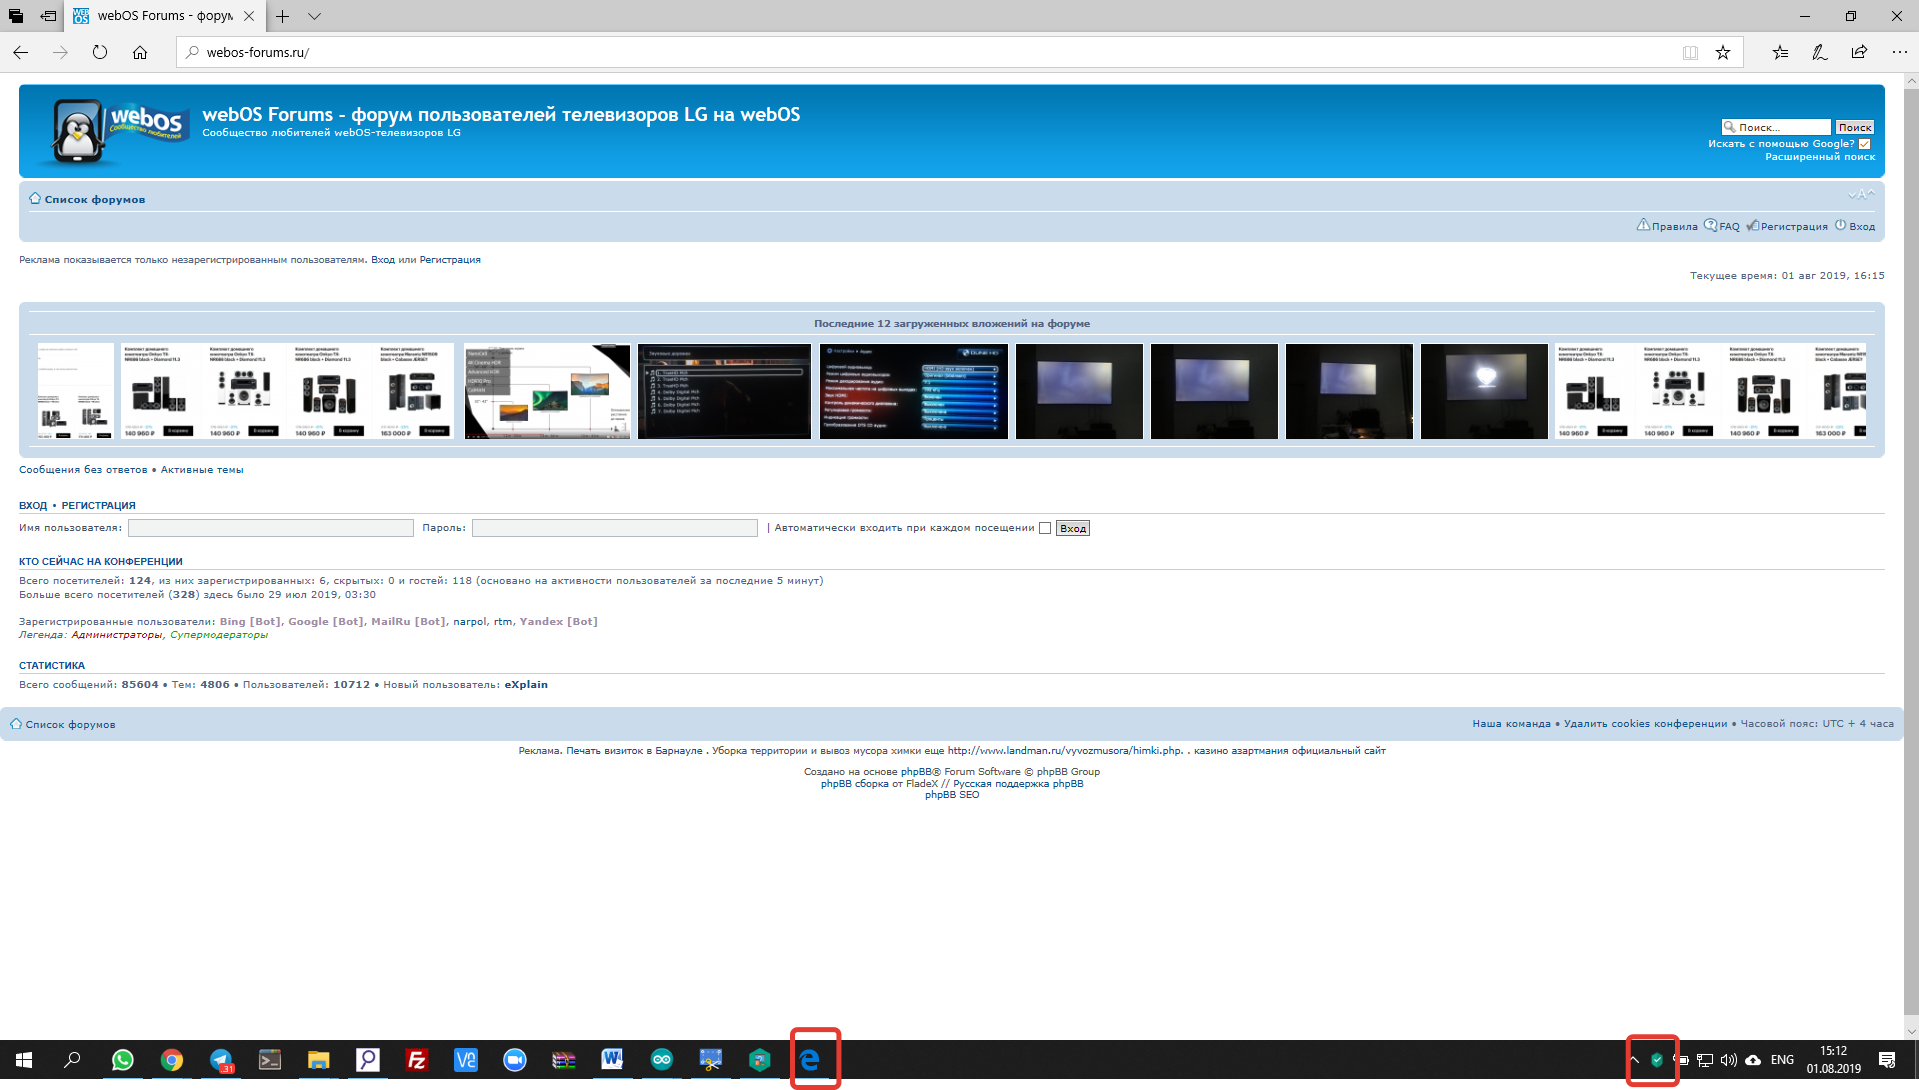Screen dimensions: 1919x1090
Task: Click the browser Refresh icon
Action: tap(100, 52)
